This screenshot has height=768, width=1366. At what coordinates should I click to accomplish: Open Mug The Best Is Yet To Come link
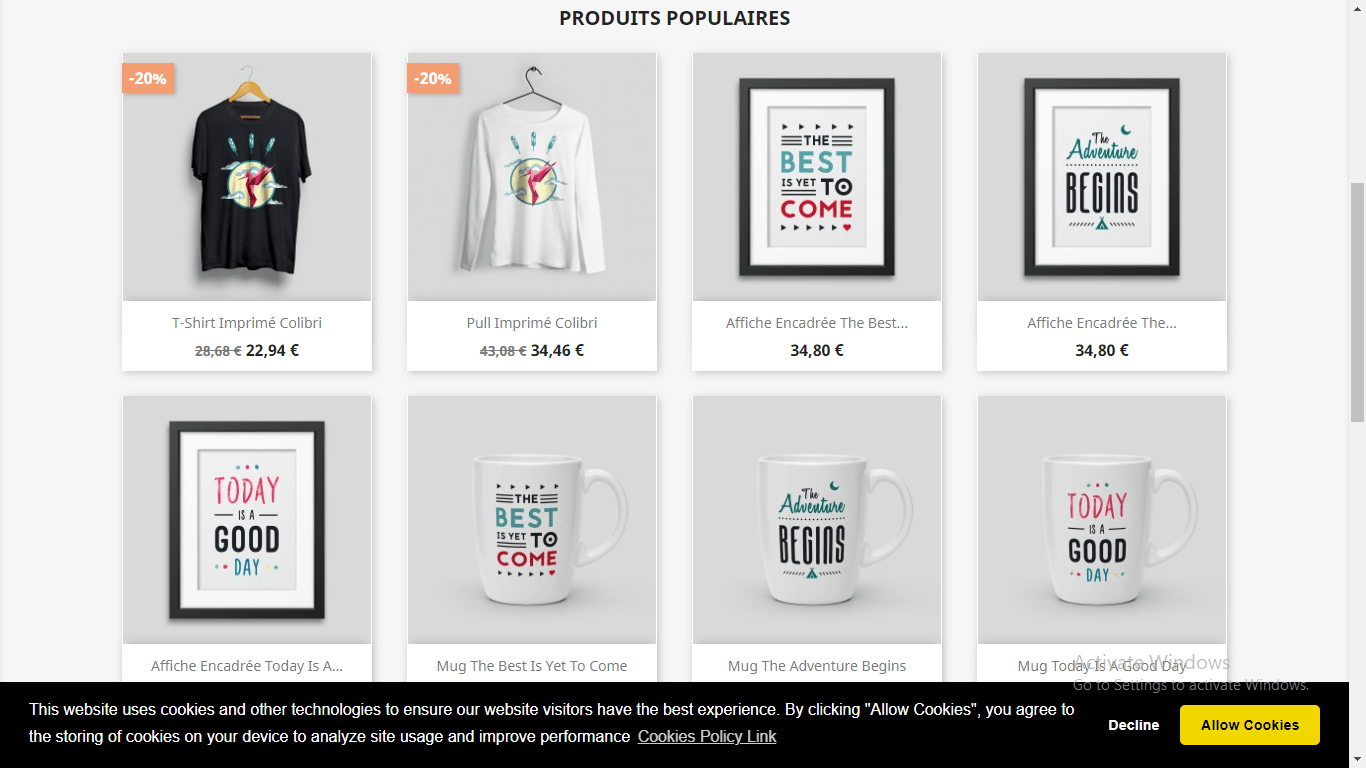tap(532, 666)
